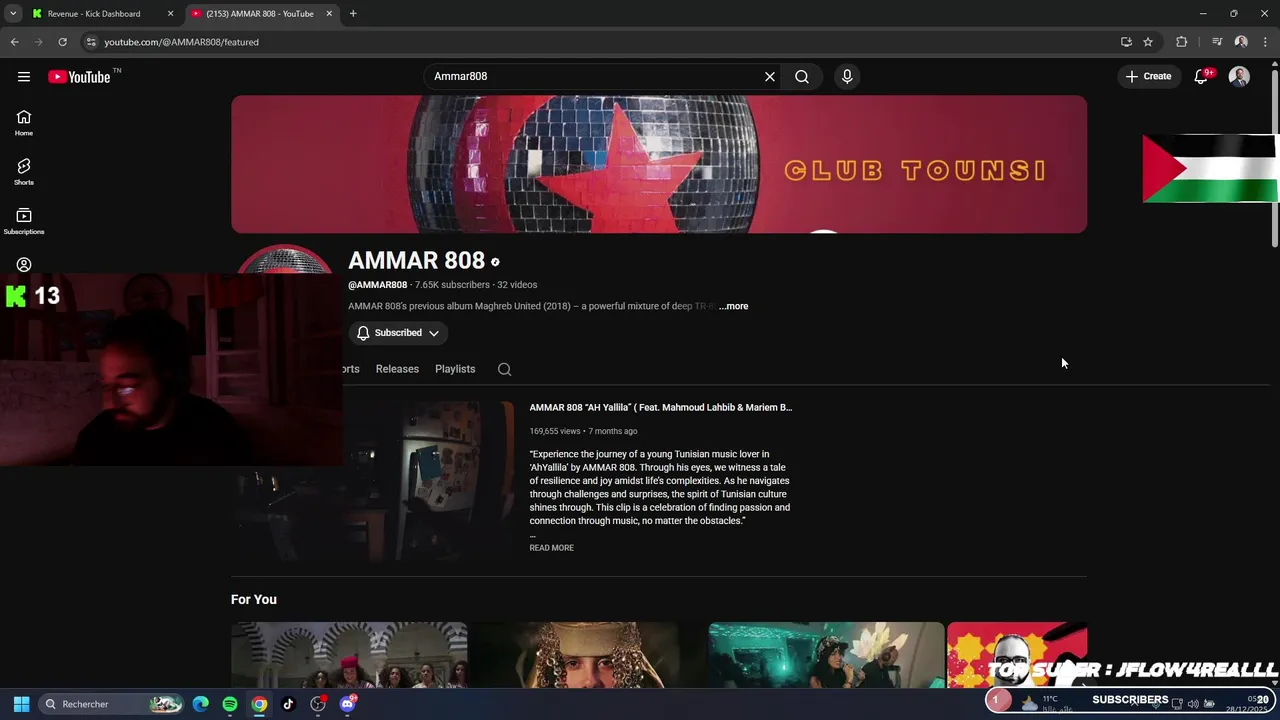Clear the Ammar808 search text
Viewport: 1280px width, 720px height.
pyautogui.click(x=770, y=77)
